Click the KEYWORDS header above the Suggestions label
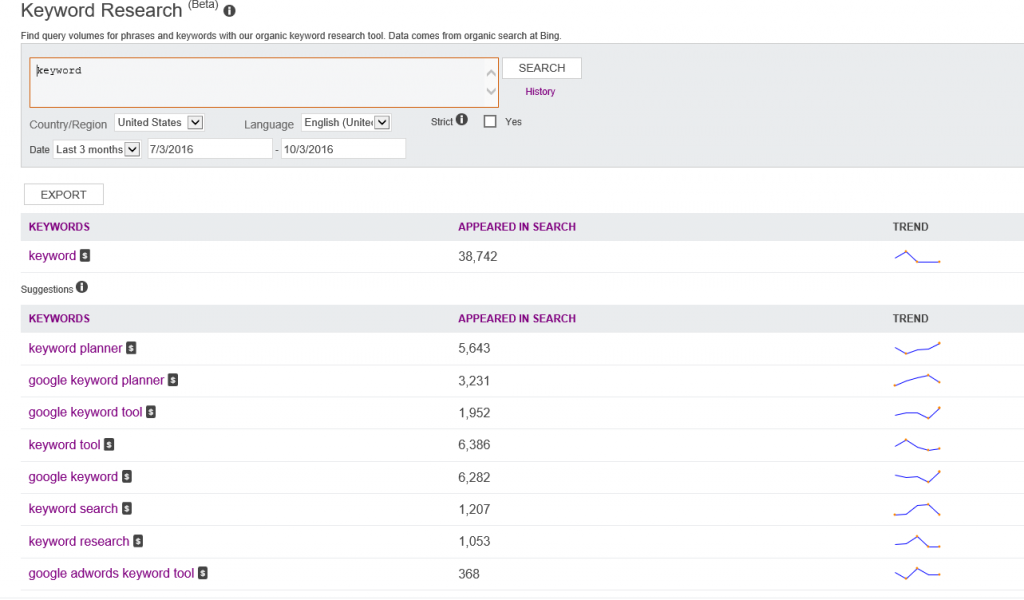 point(59,227)
